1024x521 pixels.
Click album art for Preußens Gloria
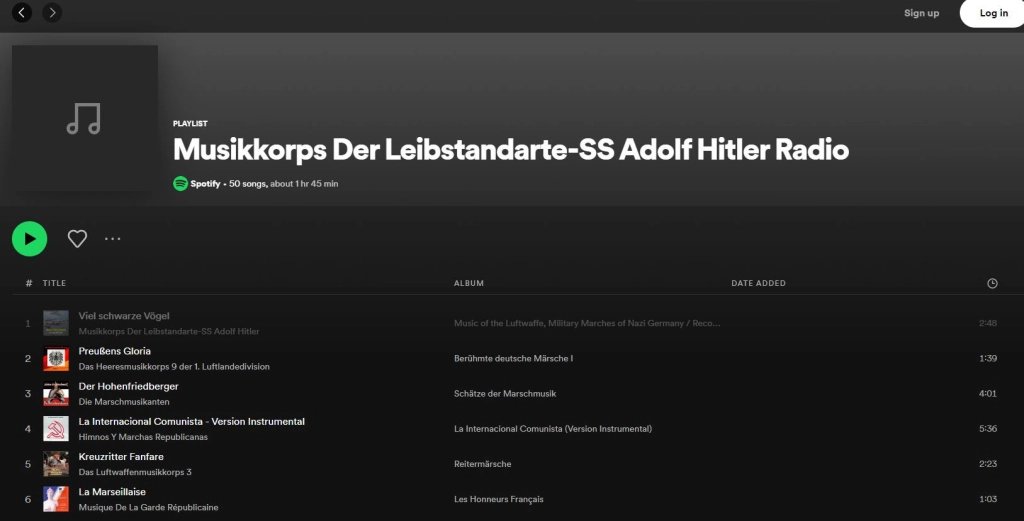click(x=56, y=358)
